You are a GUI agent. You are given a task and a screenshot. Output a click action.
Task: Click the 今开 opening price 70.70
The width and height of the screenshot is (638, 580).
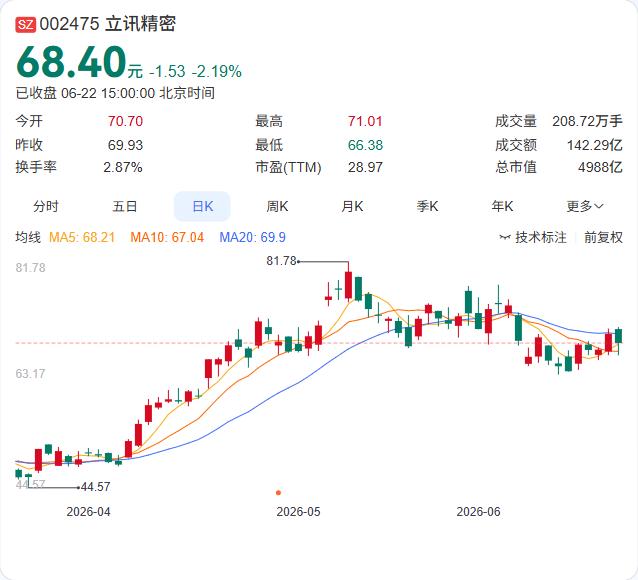coord(125,121)
